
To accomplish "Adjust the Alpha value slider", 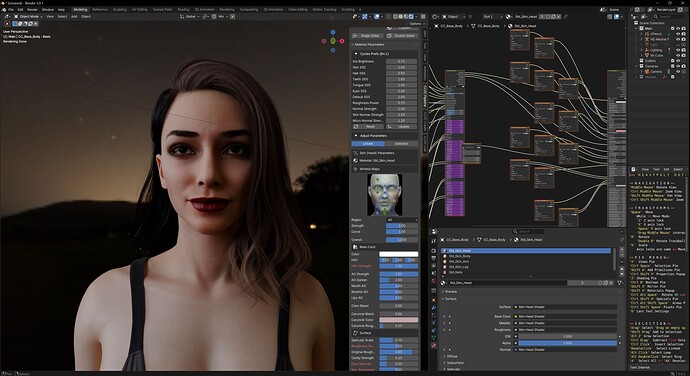I will click(x=567, y=343).
